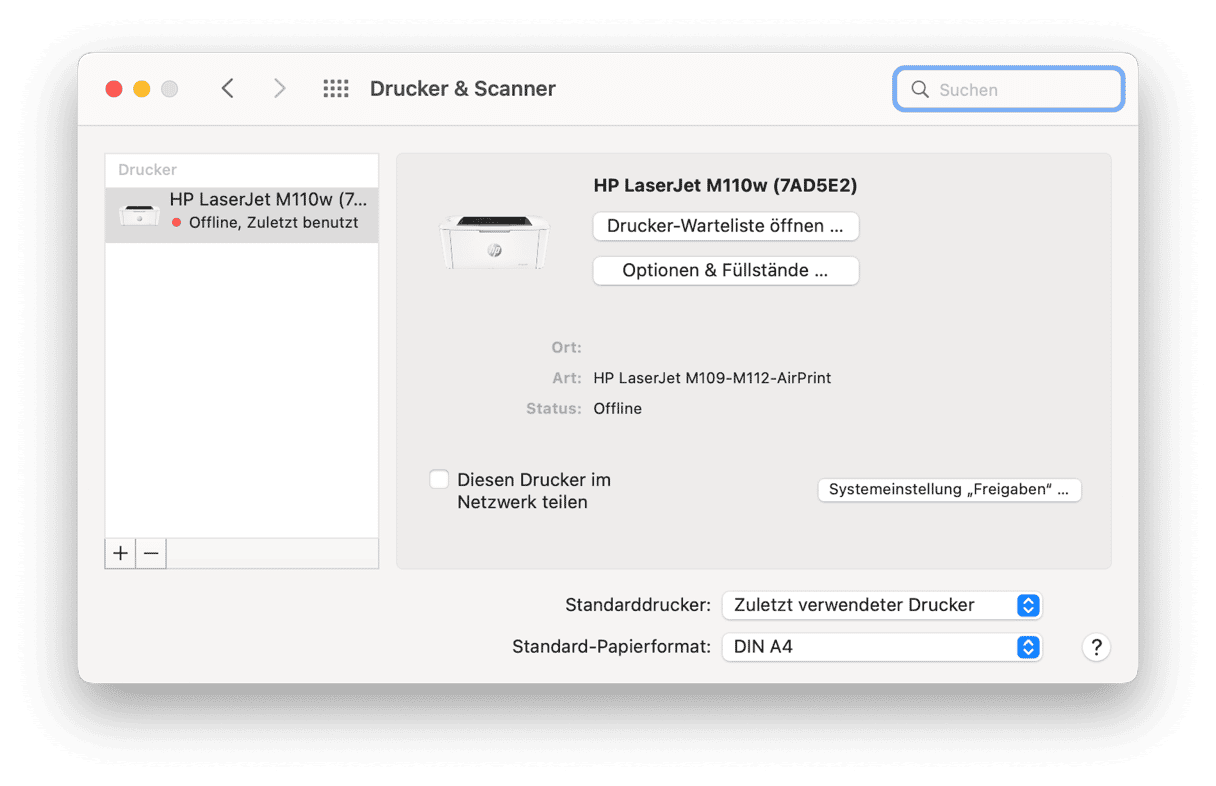Remove the printer with the minus button

tap(151, 553)
